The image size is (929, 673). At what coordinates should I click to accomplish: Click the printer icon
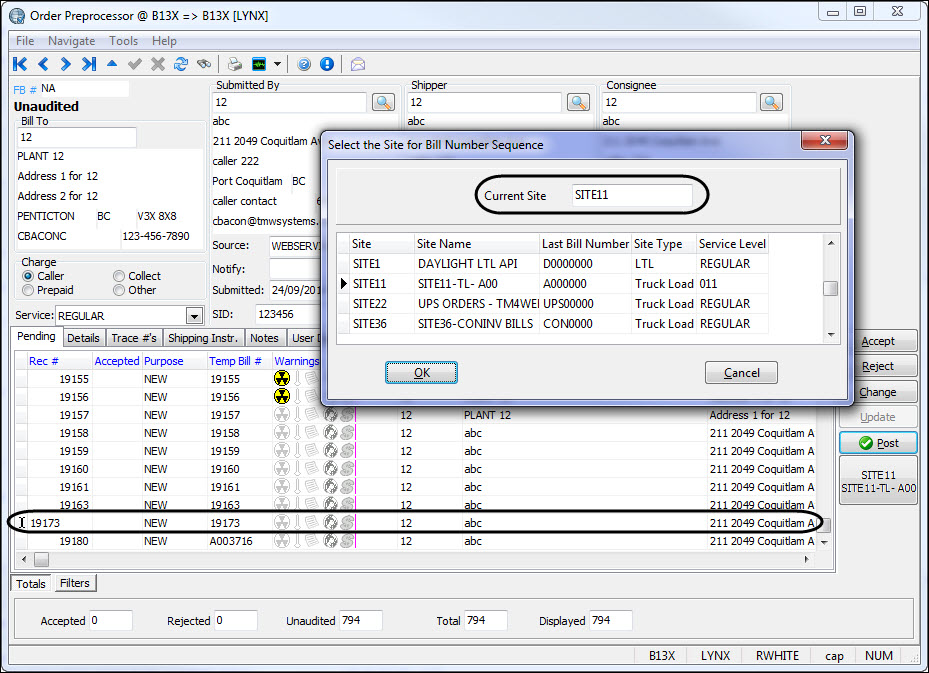pos(235,64)
